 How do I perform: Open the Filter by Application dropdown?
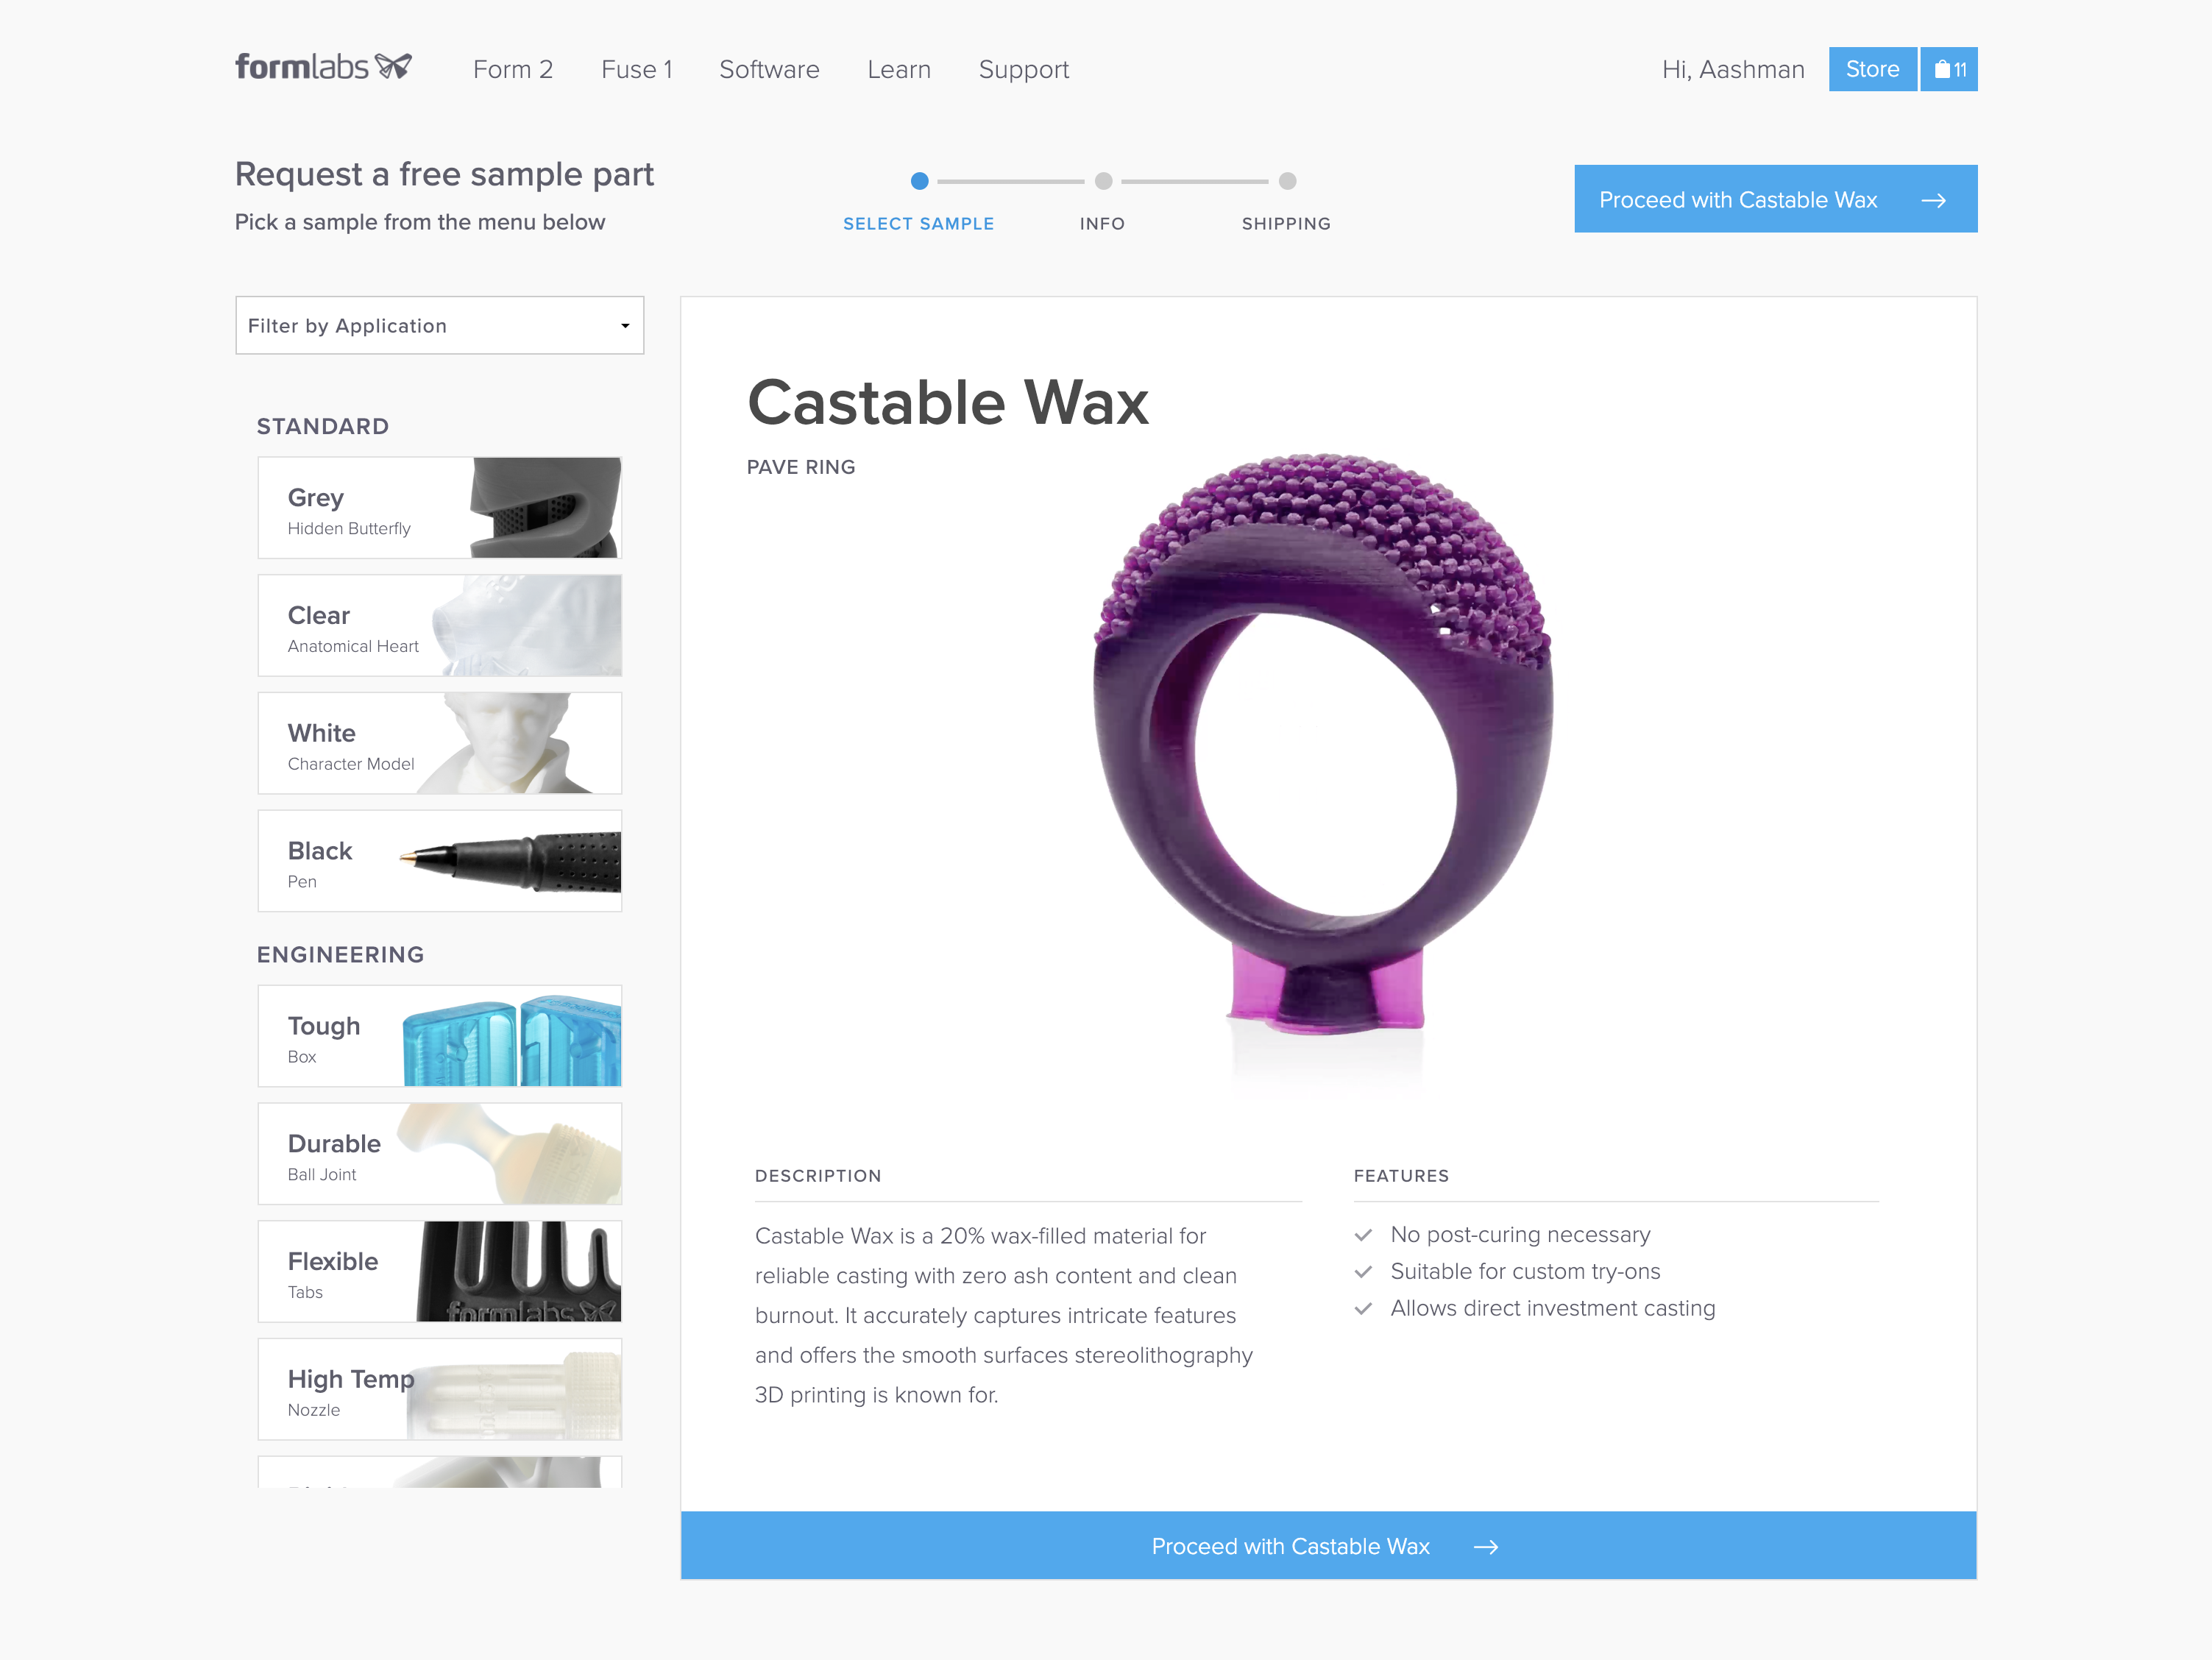click(x=440, y=325)
